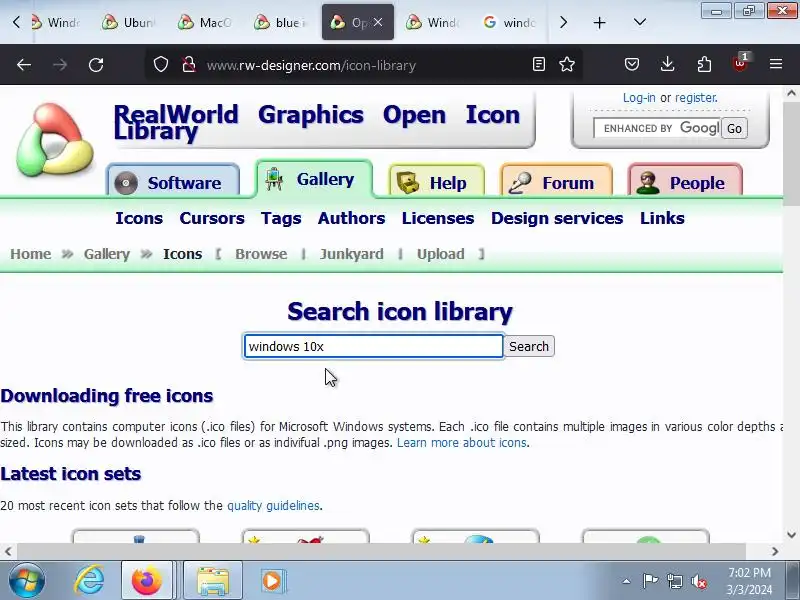Open the Firefox hamburger application menu

776,64
